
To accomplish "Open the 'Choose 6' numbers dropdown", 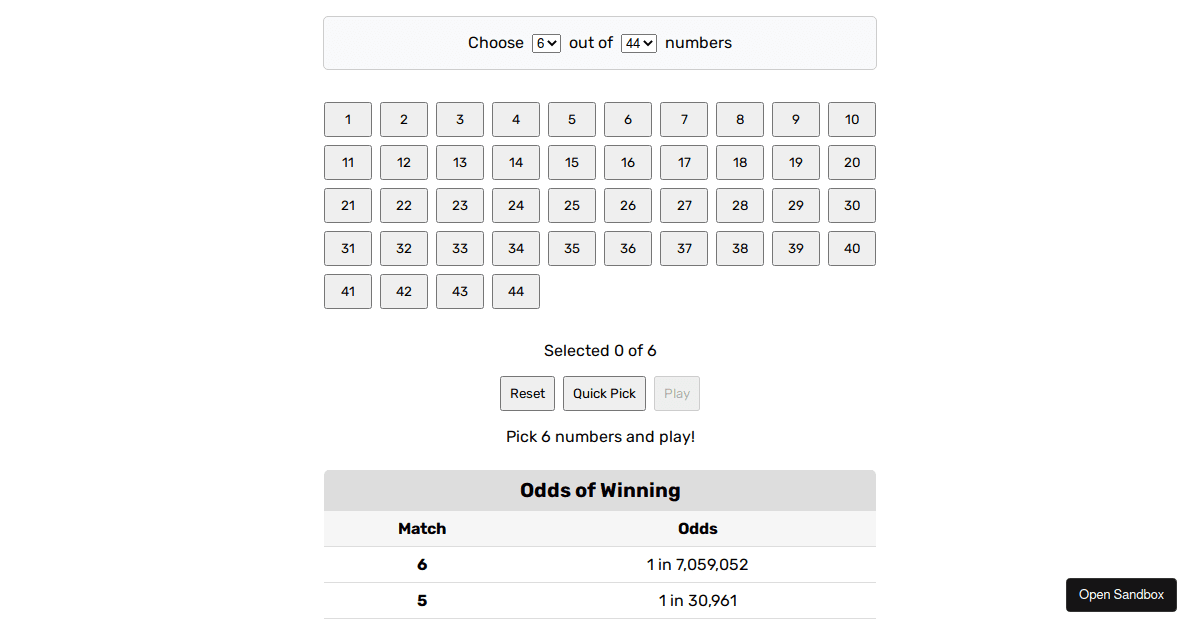I will tap(546, 43).
